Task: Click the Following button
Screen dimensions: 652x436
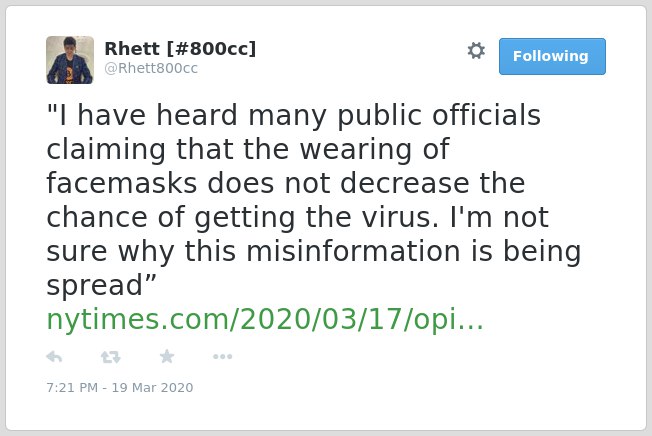Action: [552, 56]
